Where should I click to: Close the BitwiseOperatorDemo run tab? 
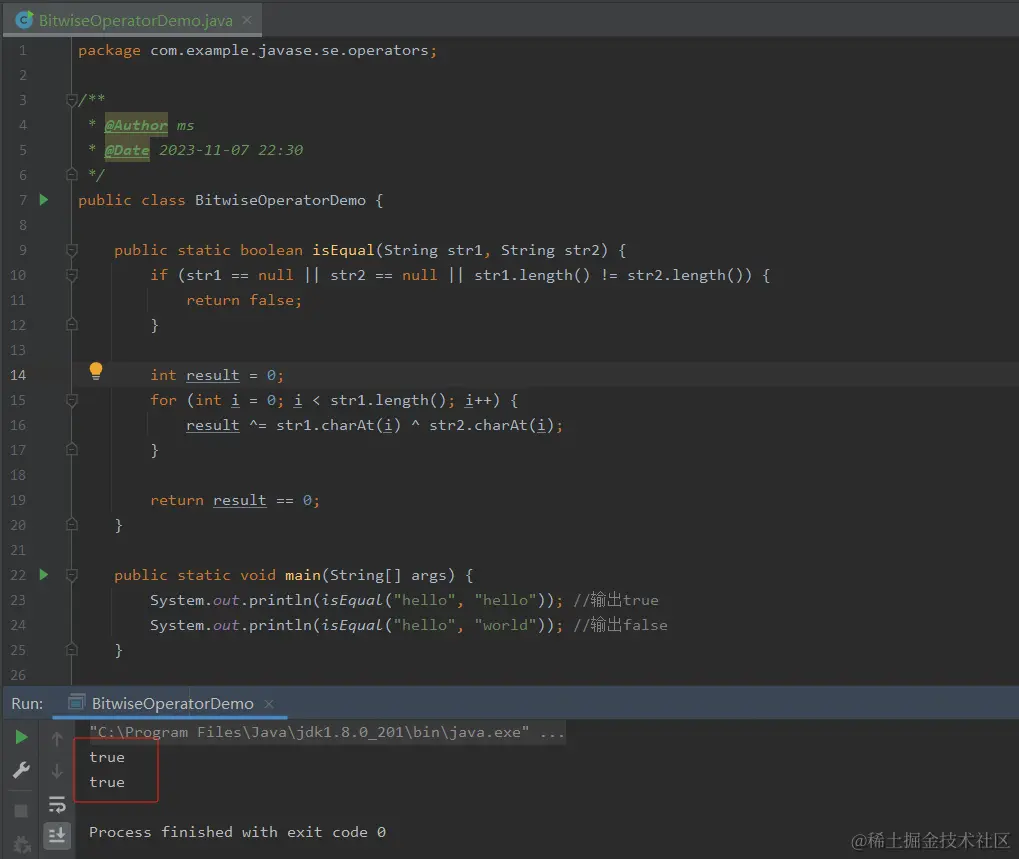269,704
